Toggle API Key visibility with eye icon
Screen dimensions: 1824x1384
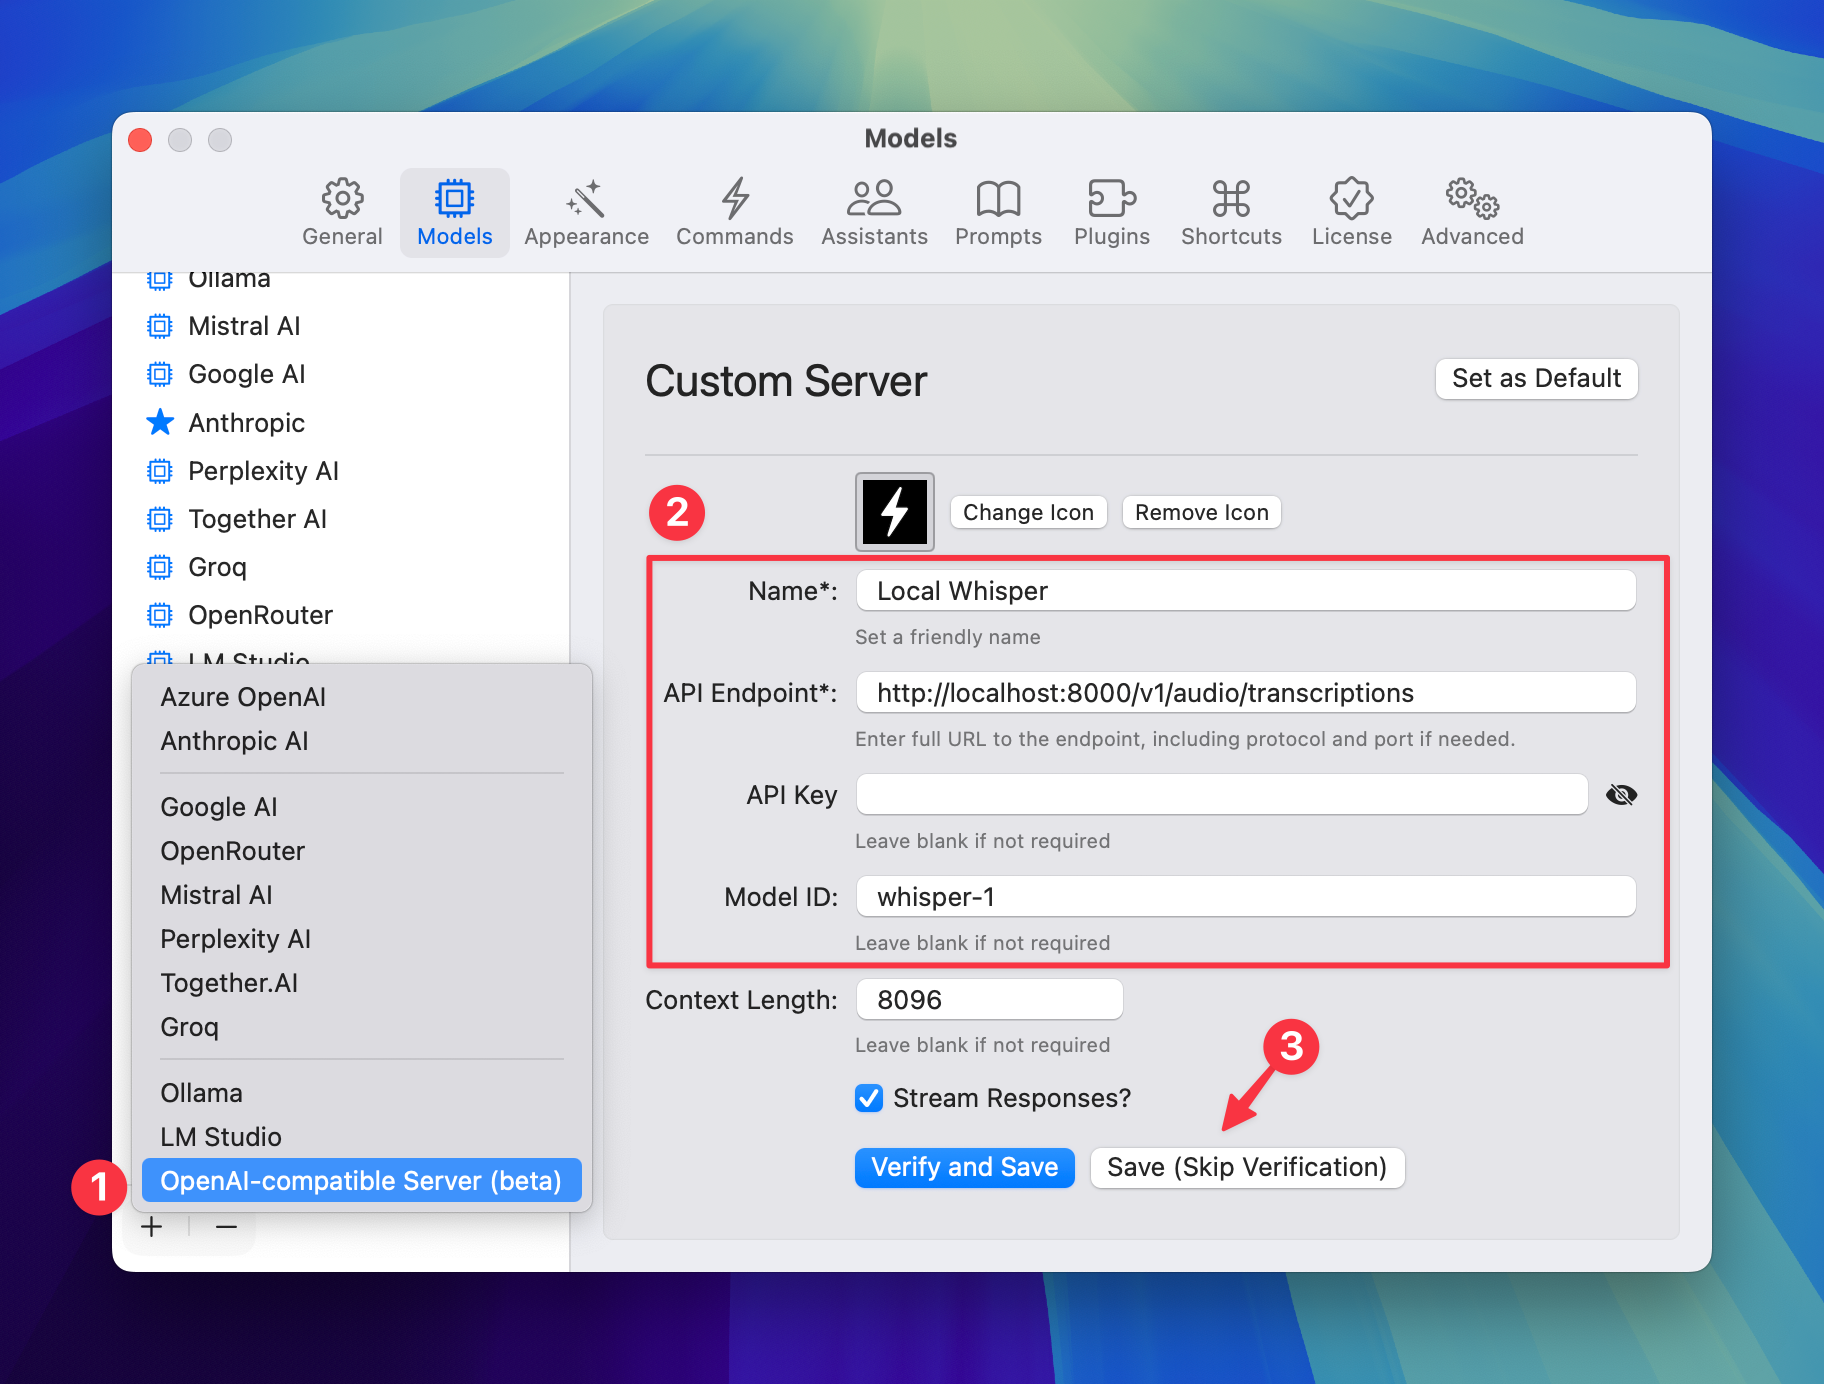click(x=1621, y=794)
